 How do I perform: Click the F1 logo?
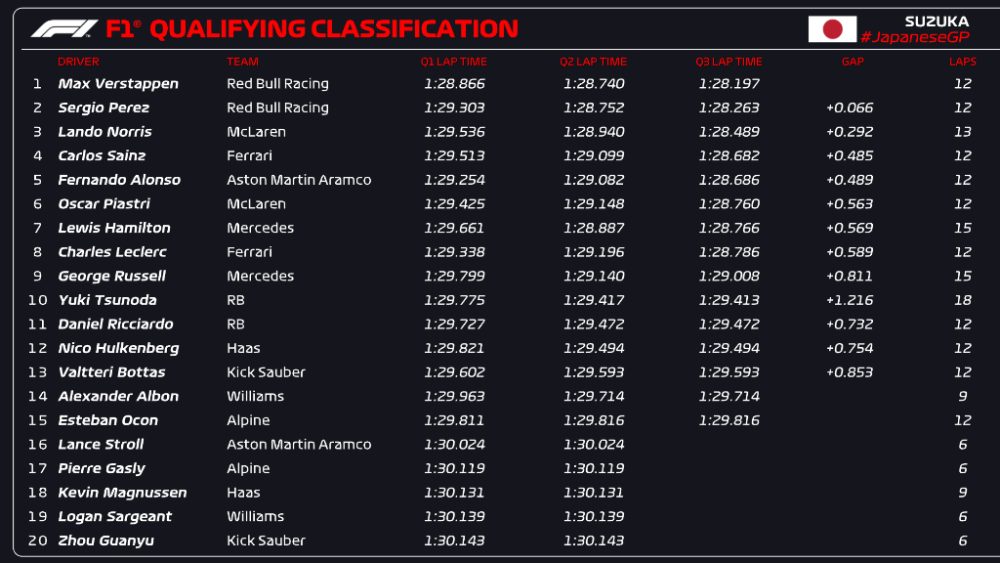[x=64, y=29]
